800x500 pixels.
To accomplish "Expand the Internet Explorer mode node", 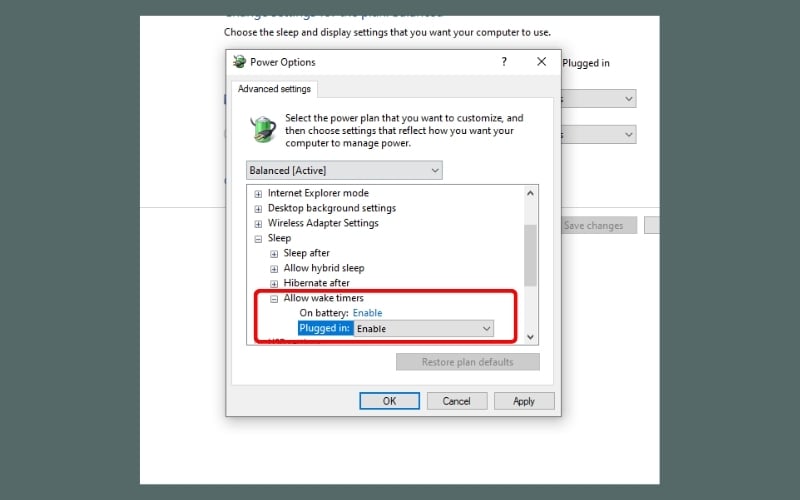I will (x=259, y=193).
